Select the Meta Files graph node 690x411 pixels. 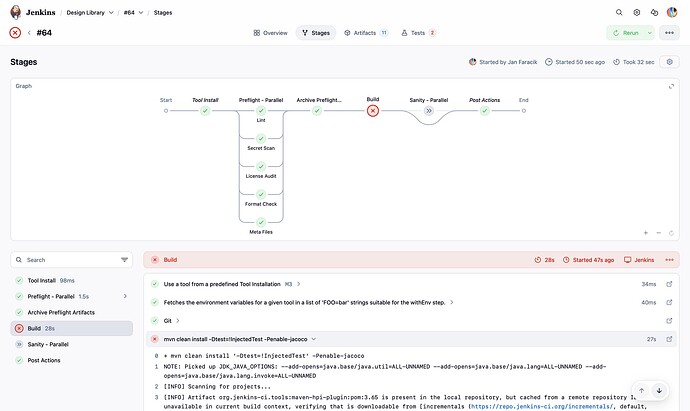pyautogui.click(x=261, y=222)
